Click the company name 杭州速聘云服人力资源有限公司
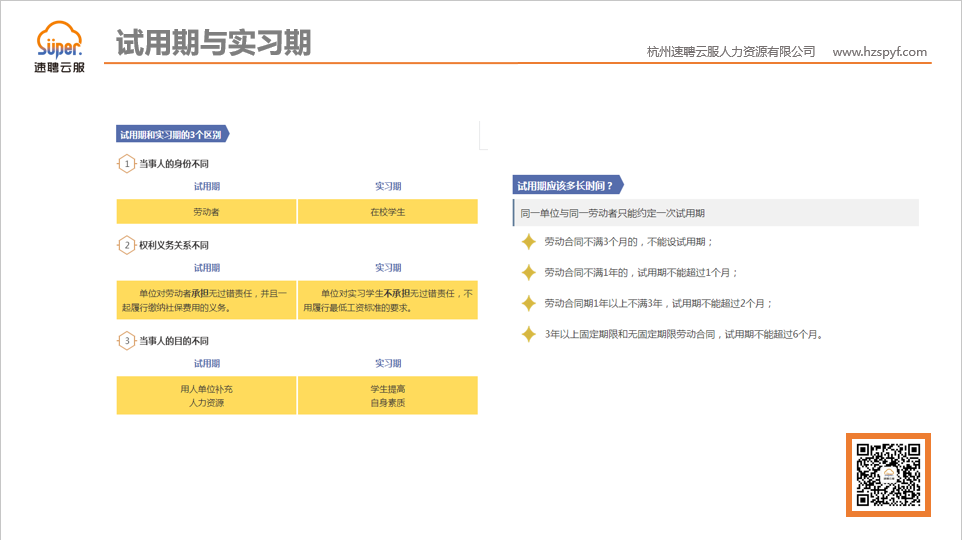The image size is (962, 540). [731, 52]
